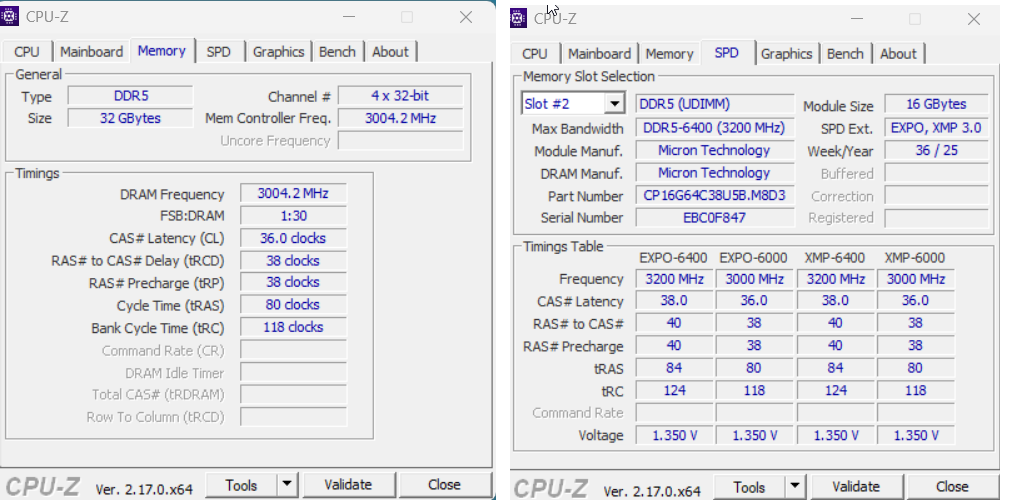The height and width of the screenshot is (500, 1027).
Task: Open Tools dropdown arrow in left window
Action: 287,485
